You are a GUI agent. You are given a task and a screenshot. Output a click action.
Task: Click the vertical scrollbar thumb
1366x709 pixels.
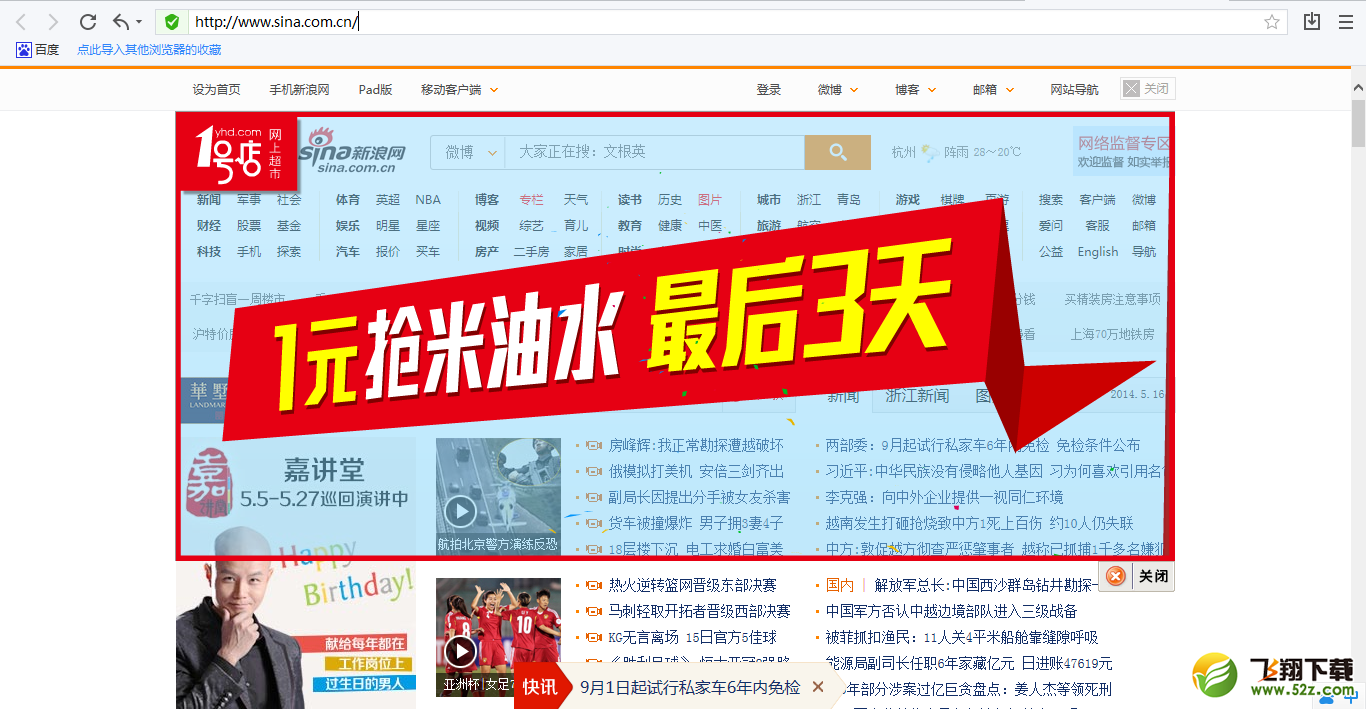pyautogui.click(x=1357, y=123)
